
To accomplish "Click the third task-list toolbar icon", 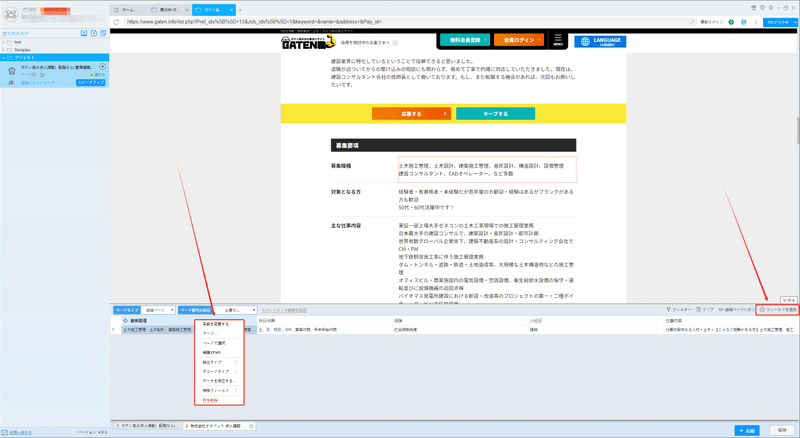I will [x=103, y=33].
